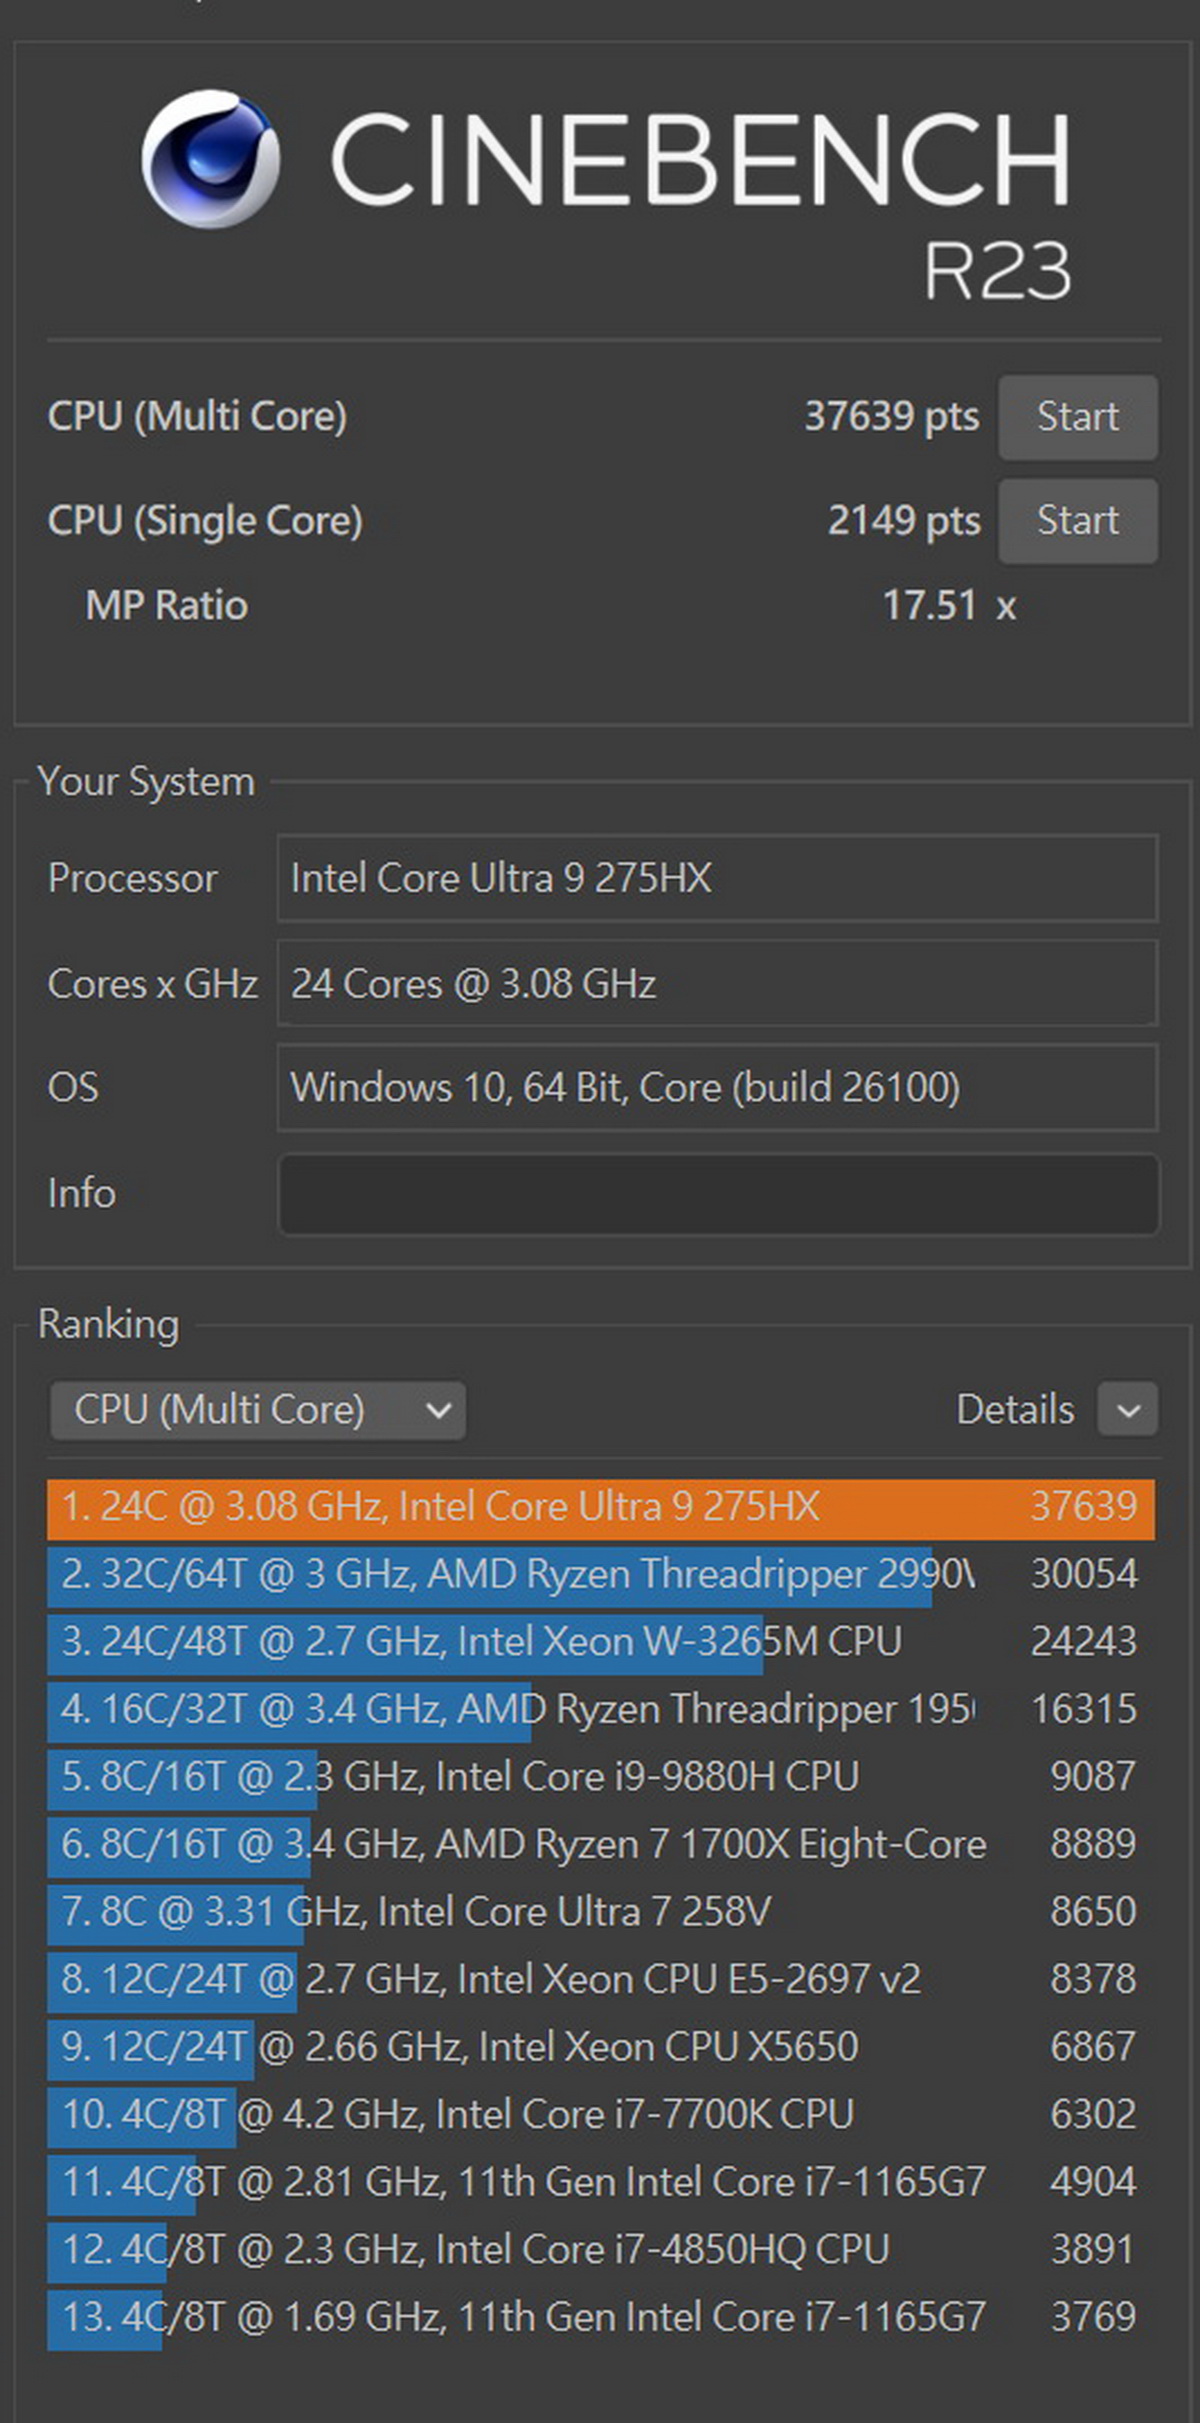Select the Intel Core i7-7700K ranking row
The height and width of the screenshot is (2423, 1200).
point(600,2115)
